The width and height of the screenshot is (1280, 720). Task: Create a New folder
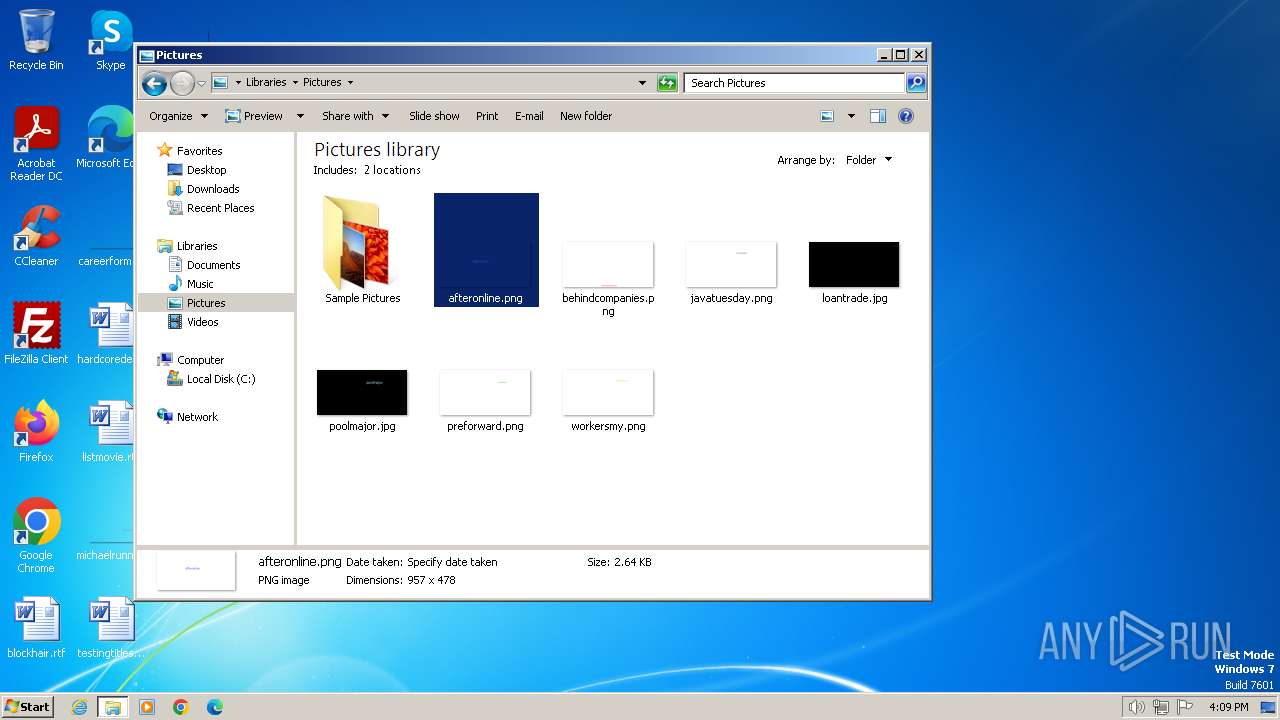pyautogui.click(x=586, y=116)
